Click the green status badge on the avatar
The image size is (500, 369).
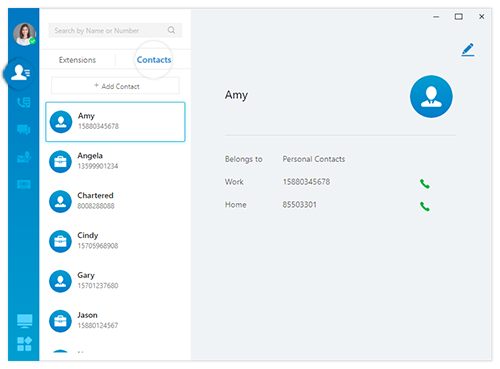(32, 41)
